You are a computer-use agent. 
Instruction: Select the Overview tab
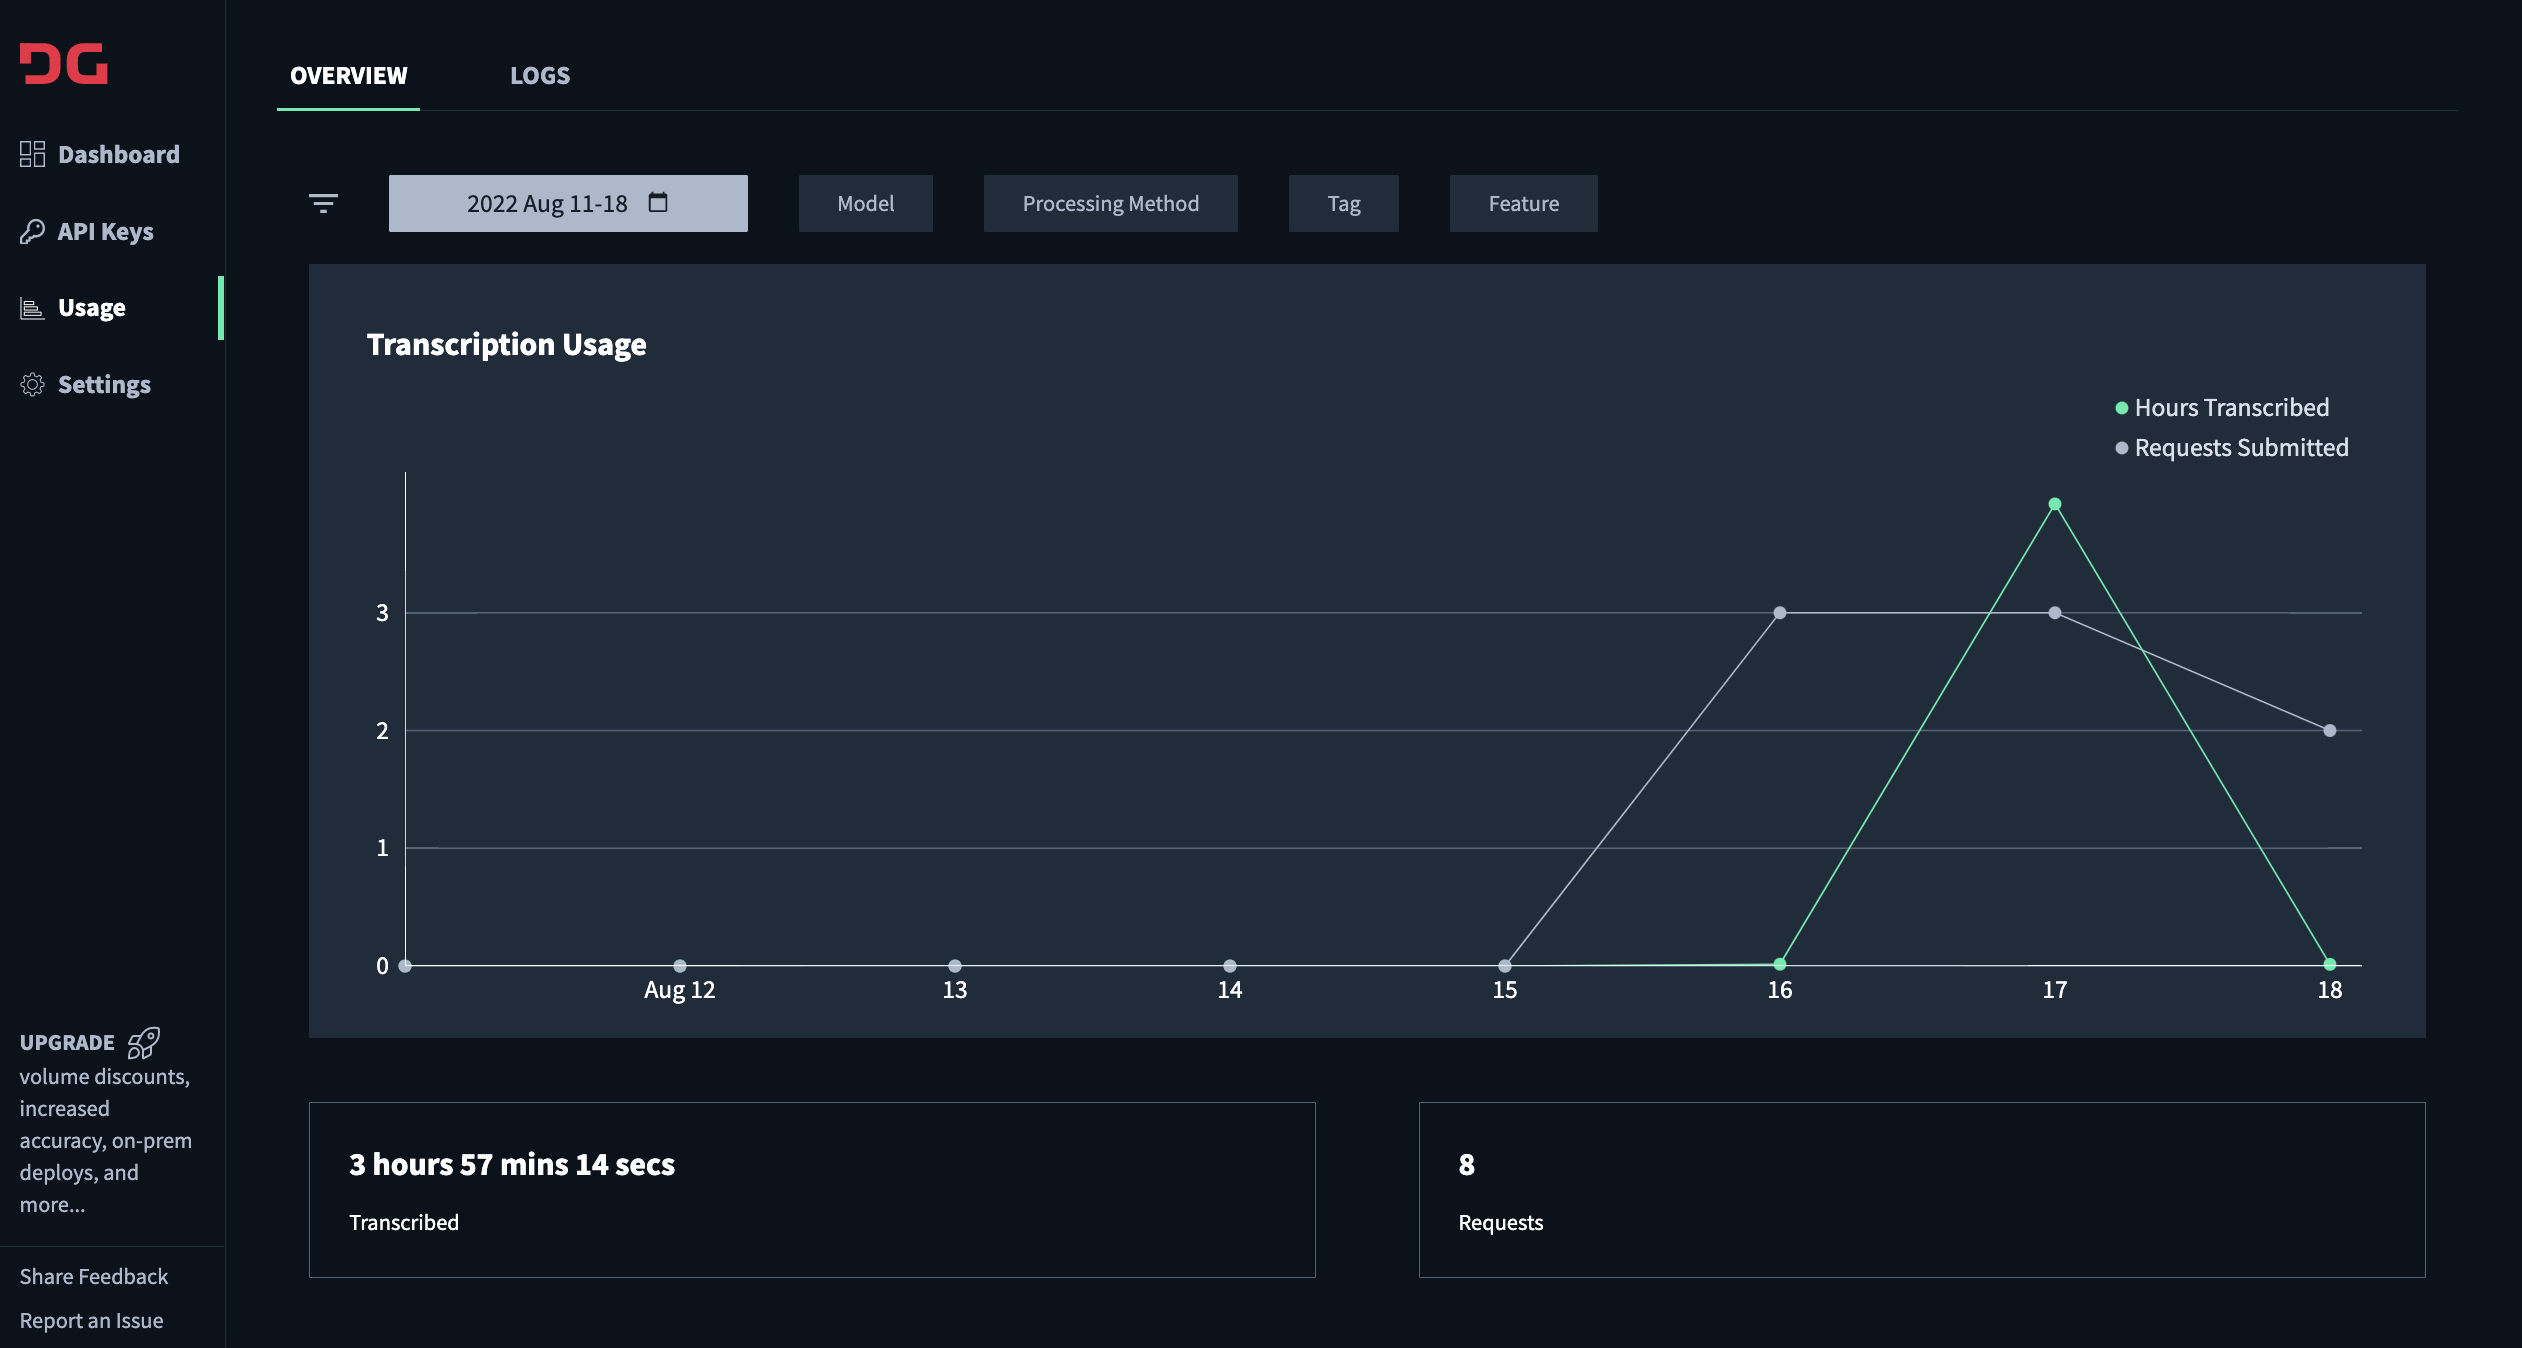coord(348,76)
